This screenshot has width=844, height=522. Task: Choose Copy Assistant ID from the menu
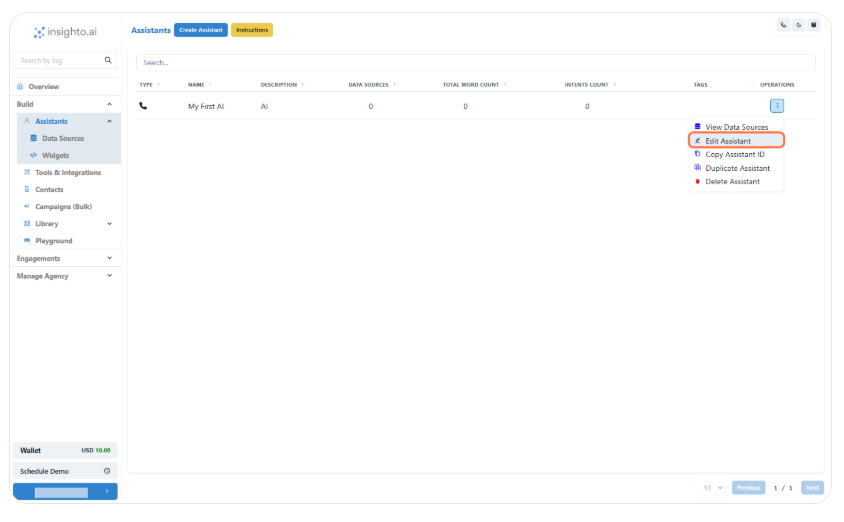pyautogui.click(x=736, y=154)
